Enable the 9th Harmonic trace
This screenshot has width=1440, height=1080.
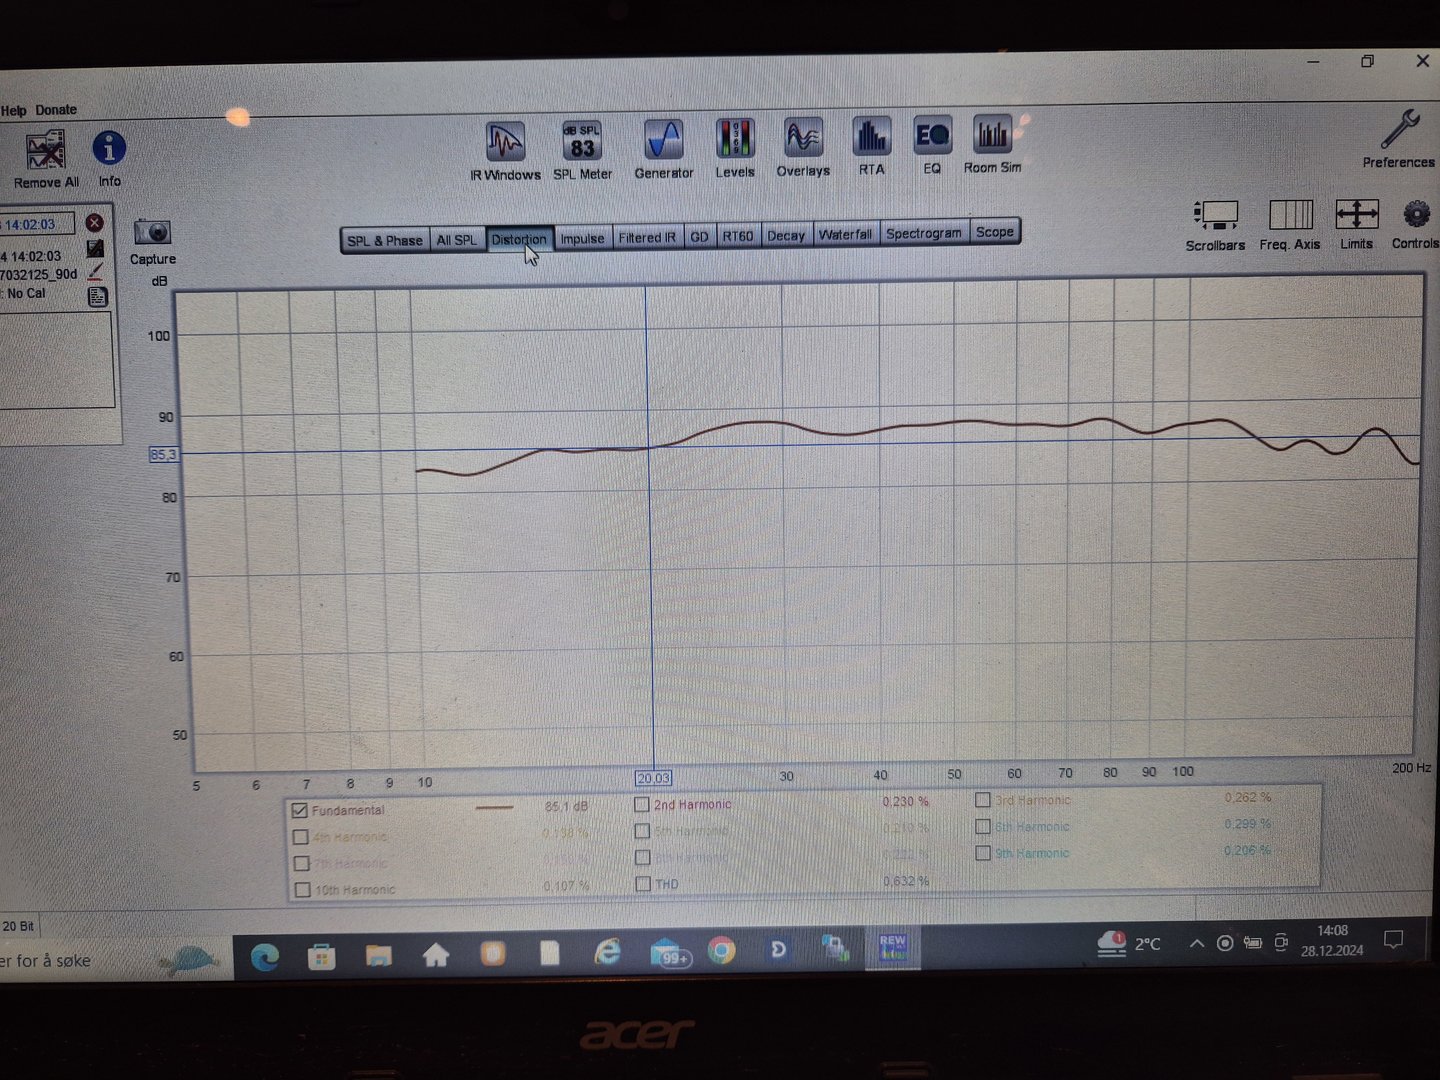click(983, 853)
